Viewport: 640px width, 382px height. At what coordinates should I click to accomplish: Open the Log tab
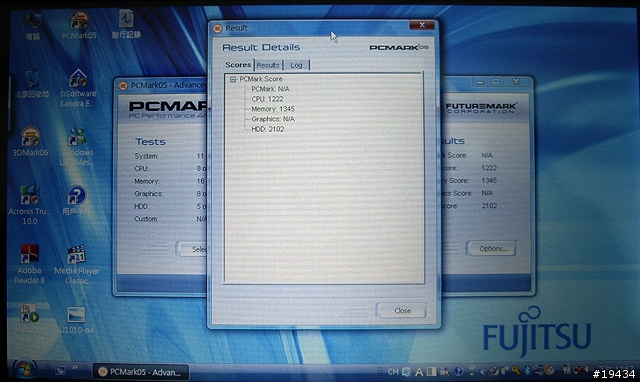[296, 65]
